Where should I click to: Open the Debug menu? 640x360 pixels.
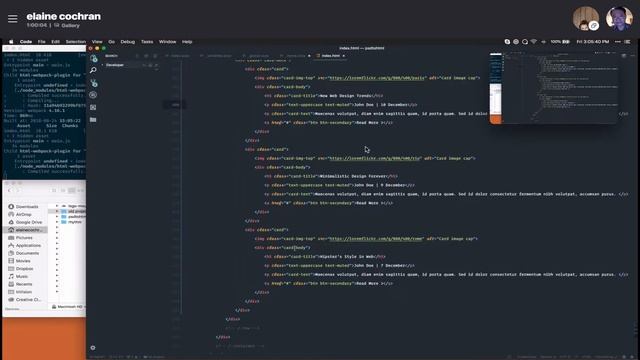pyautogui.click(x=127, y=42)
